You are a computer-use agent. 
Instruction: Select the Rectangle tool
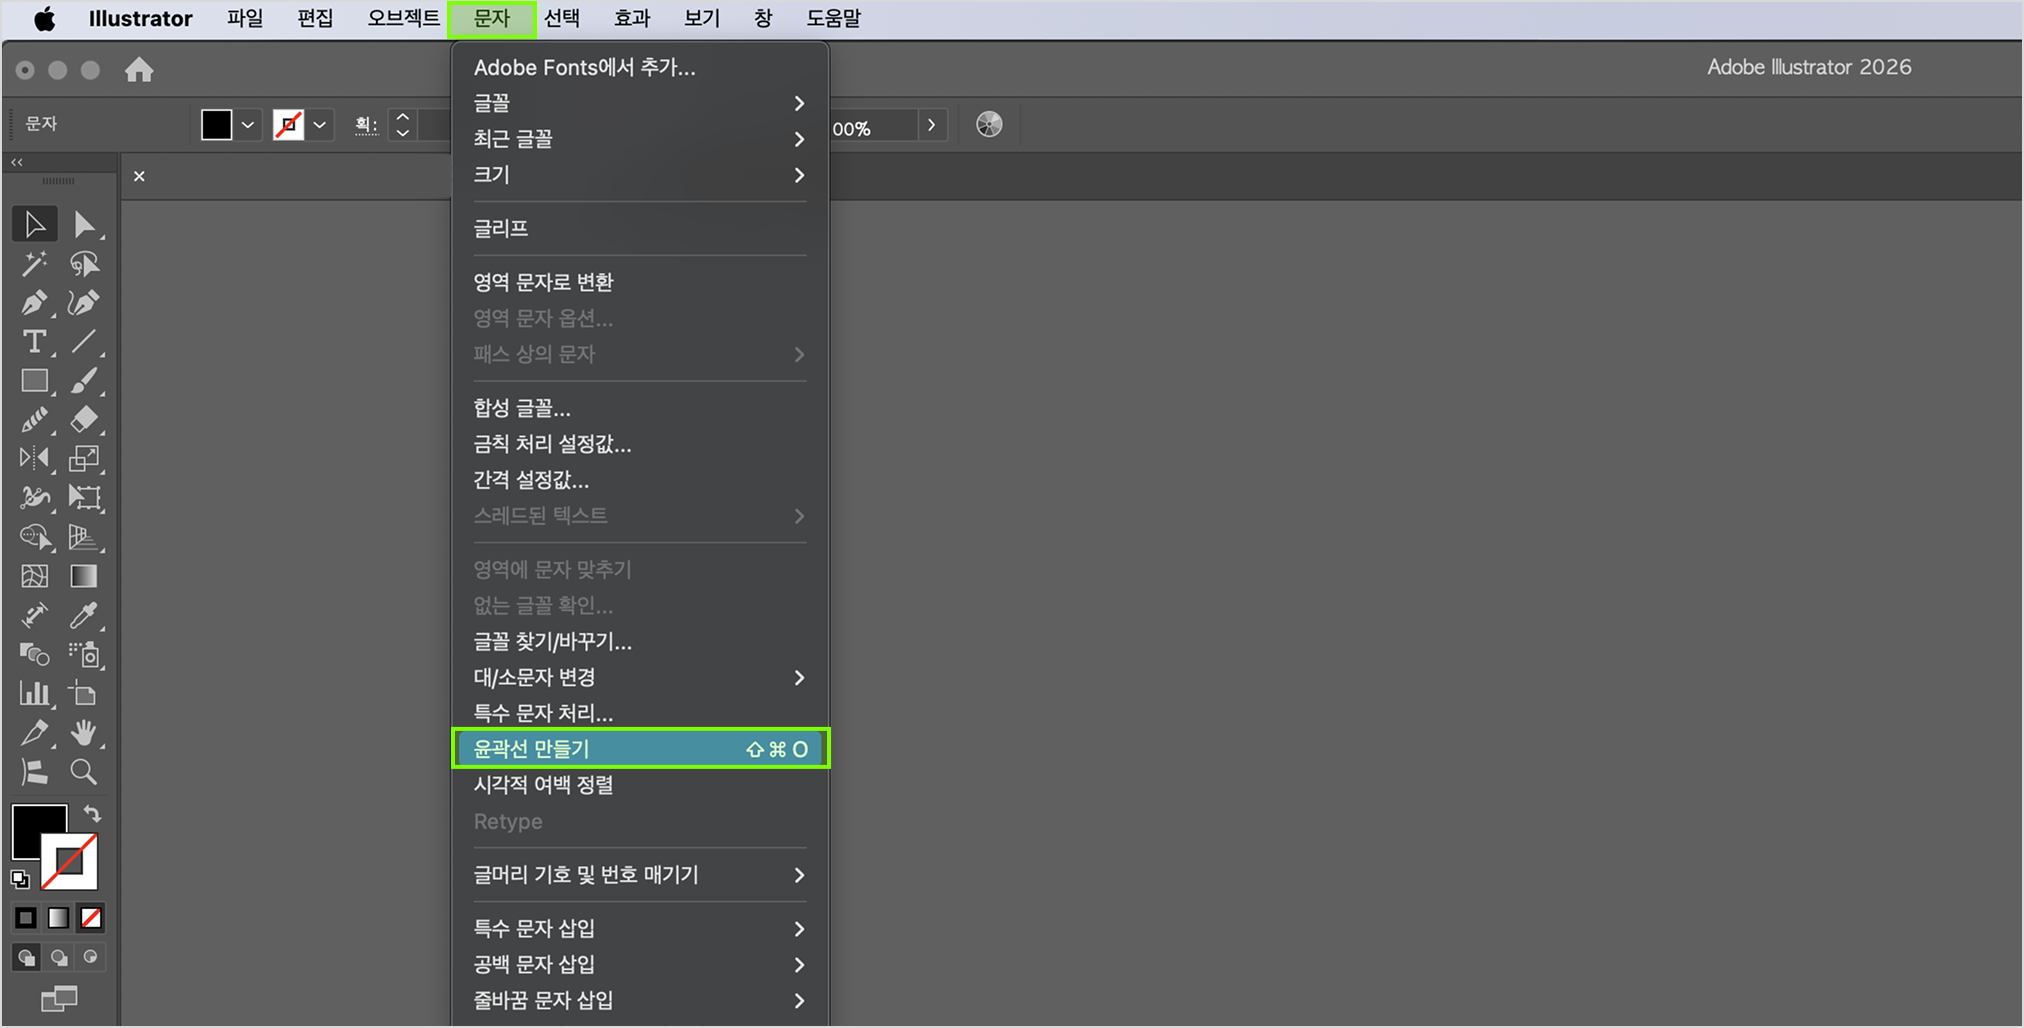pos(34,381)
